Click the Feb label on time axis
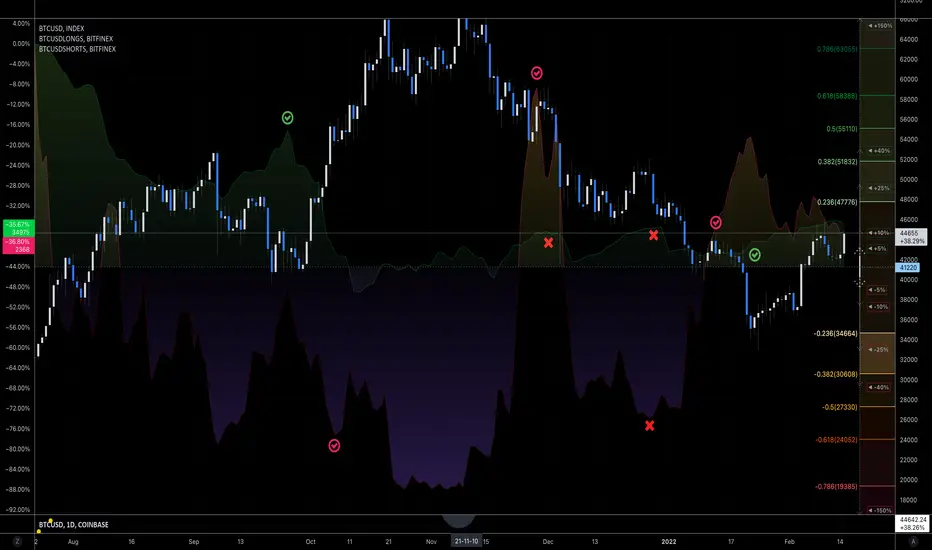Image resolution: width=932 pixels, height=550 pixels. (789, 542)
